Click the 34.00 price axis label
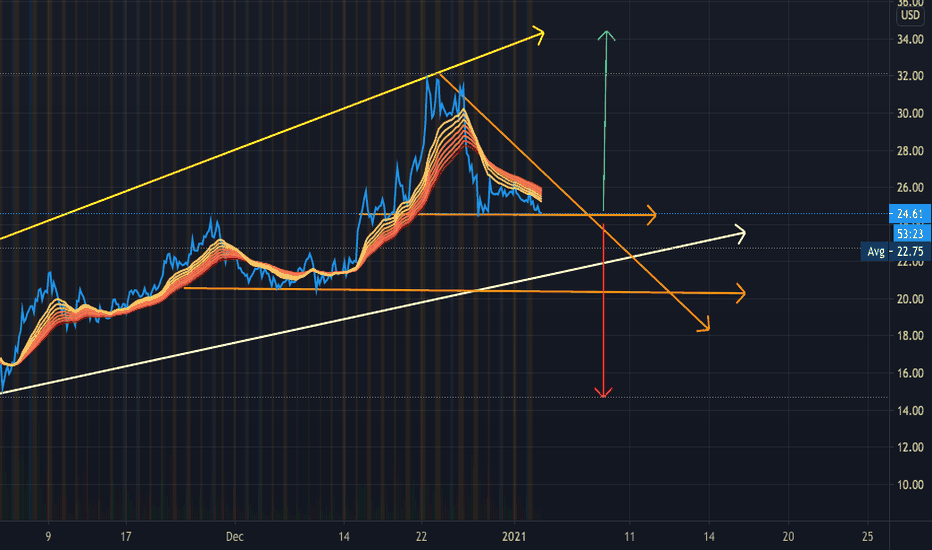The width and height of the screenshot is (932, 550). tap(910, 40)
